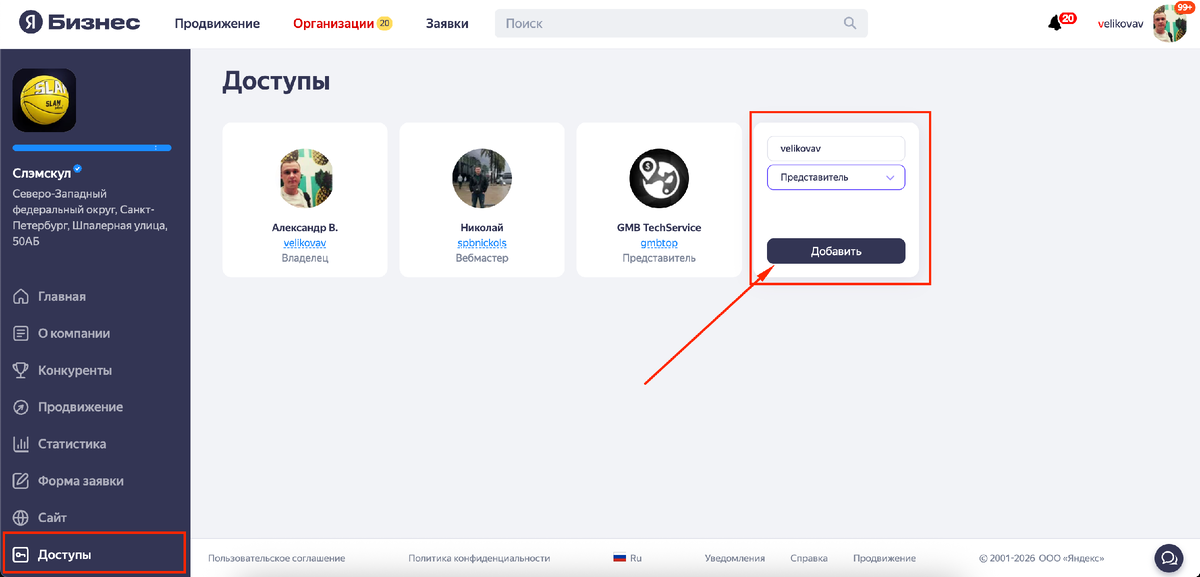
Task: Open the Продвижение top menu
Action: [x=217, y=23]
